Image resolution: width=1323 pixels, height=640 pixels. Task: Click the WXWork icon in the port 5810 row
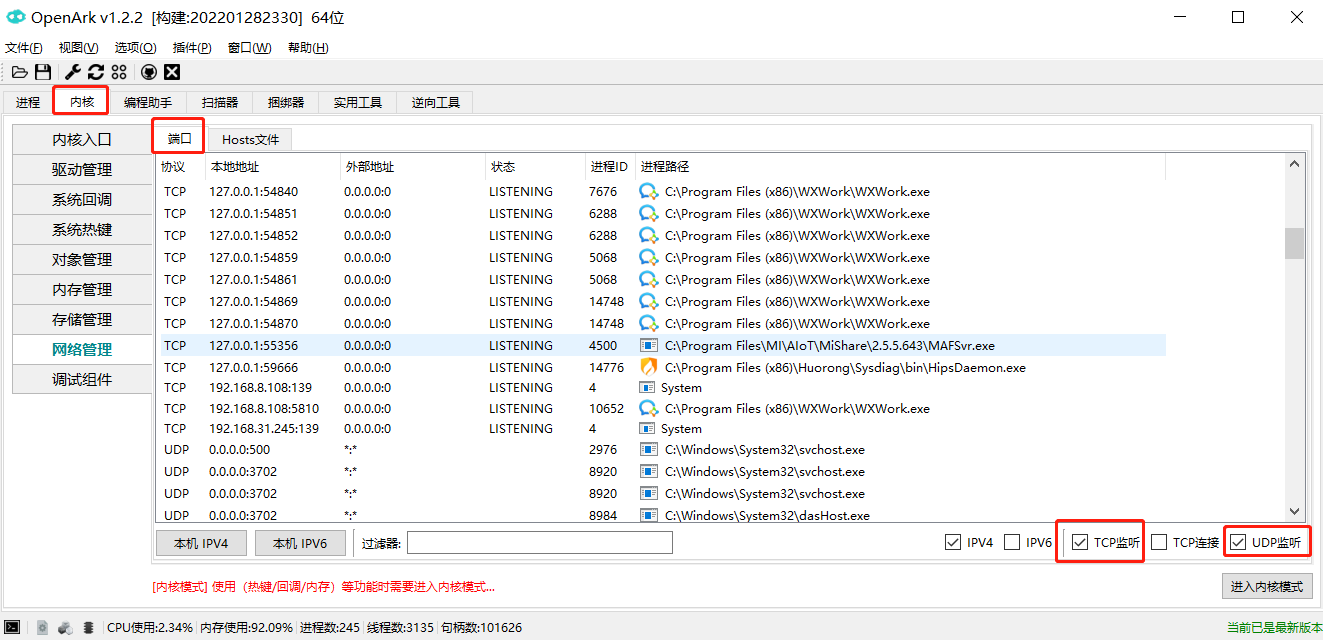[x=649, y=408]
